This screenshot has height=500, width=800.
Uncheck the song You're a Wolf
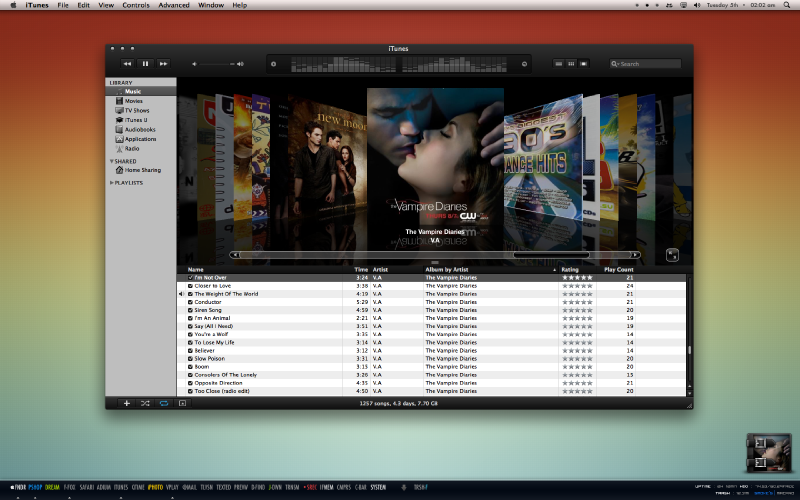pos(190,334)
